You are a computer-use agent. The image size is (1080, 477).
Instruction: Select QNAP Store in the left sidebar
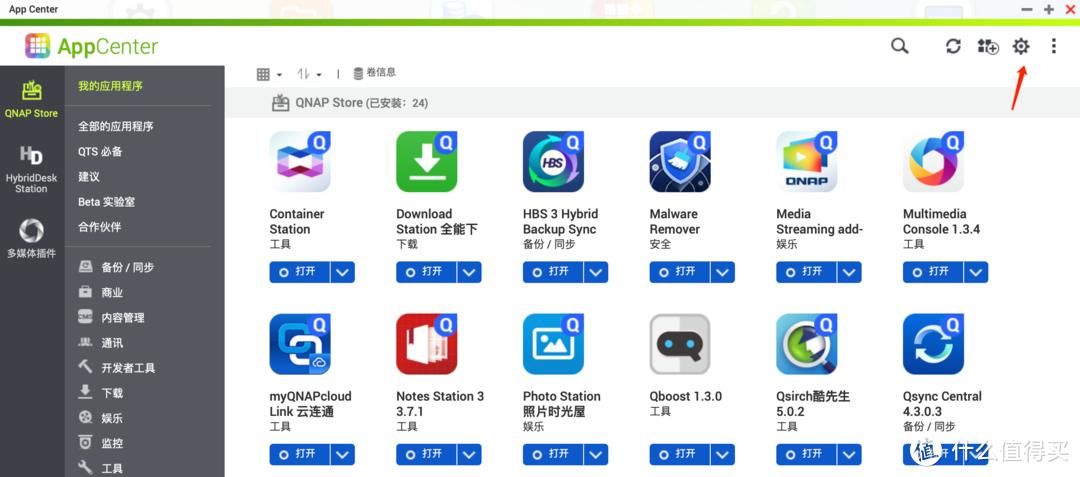tap(32, 99)
